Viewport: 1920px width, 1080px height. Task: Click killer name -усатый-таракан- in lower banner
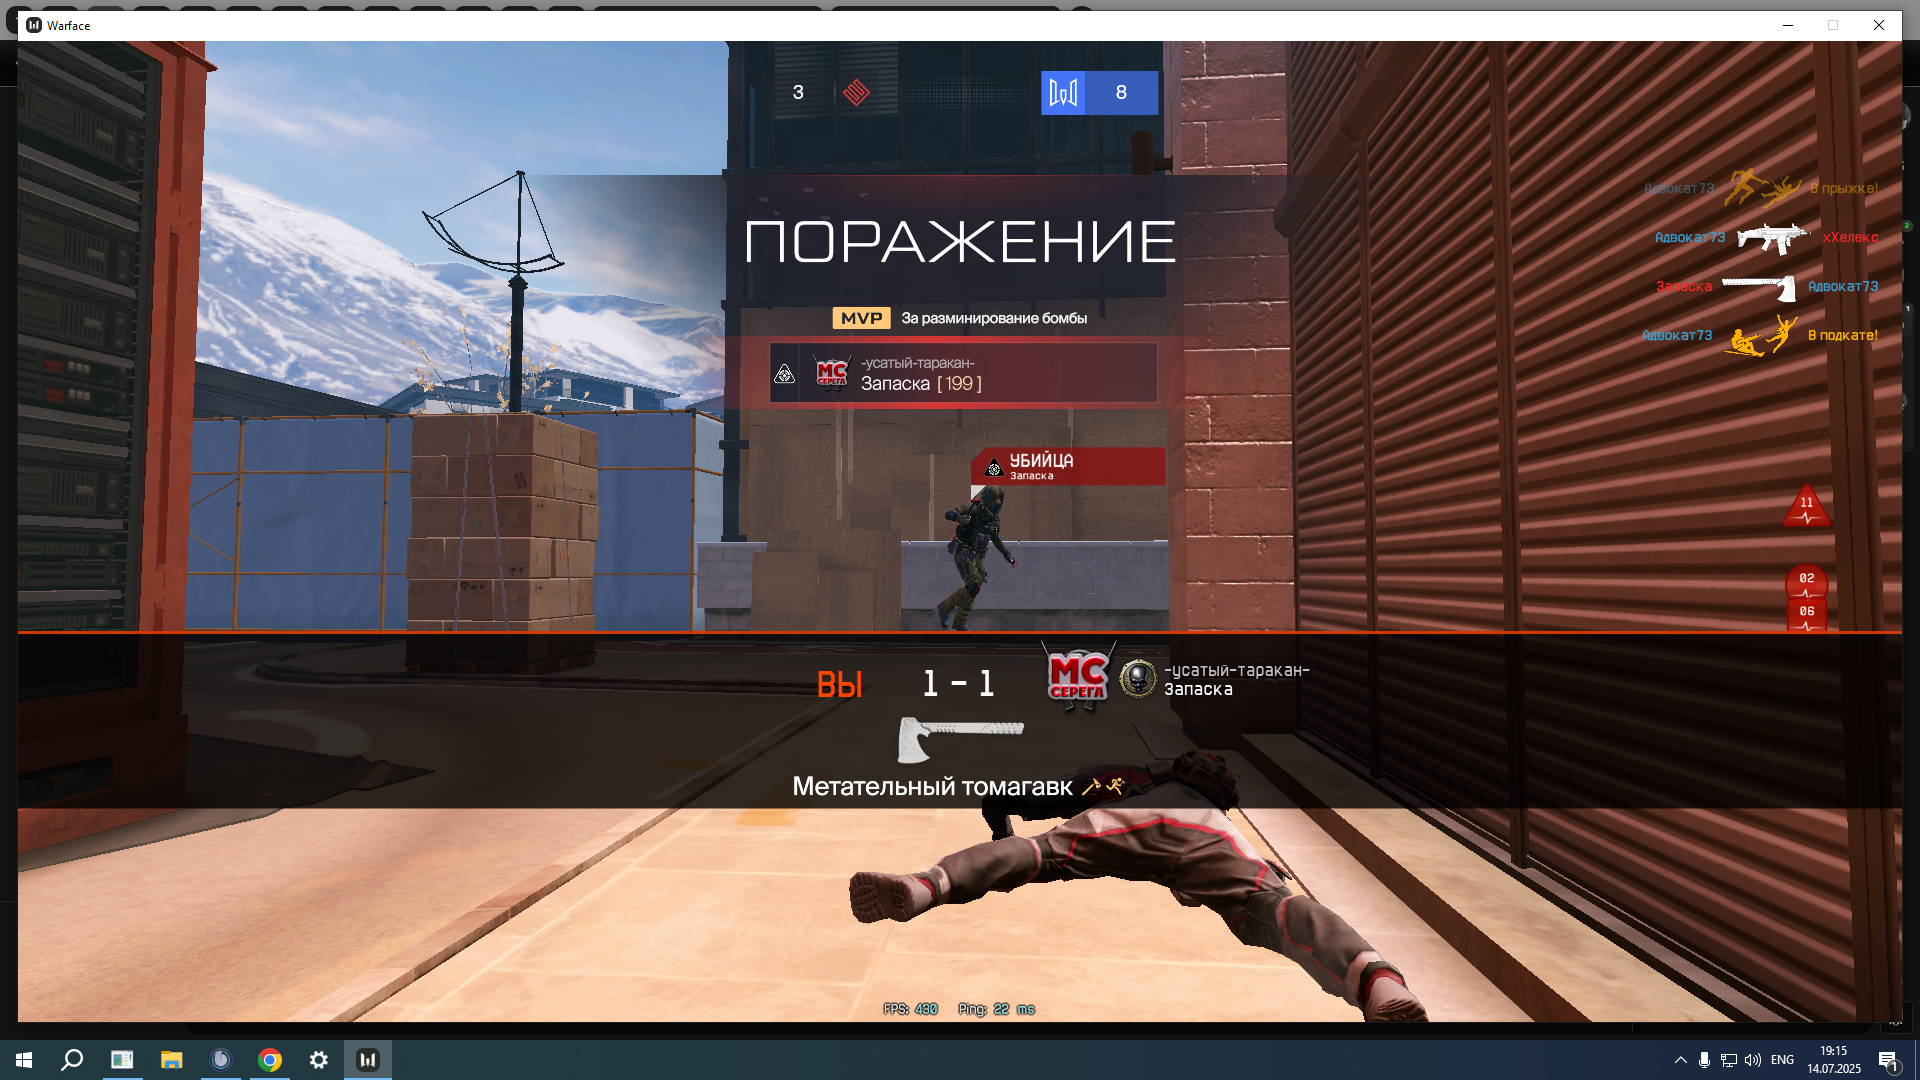pos(1236,671)
